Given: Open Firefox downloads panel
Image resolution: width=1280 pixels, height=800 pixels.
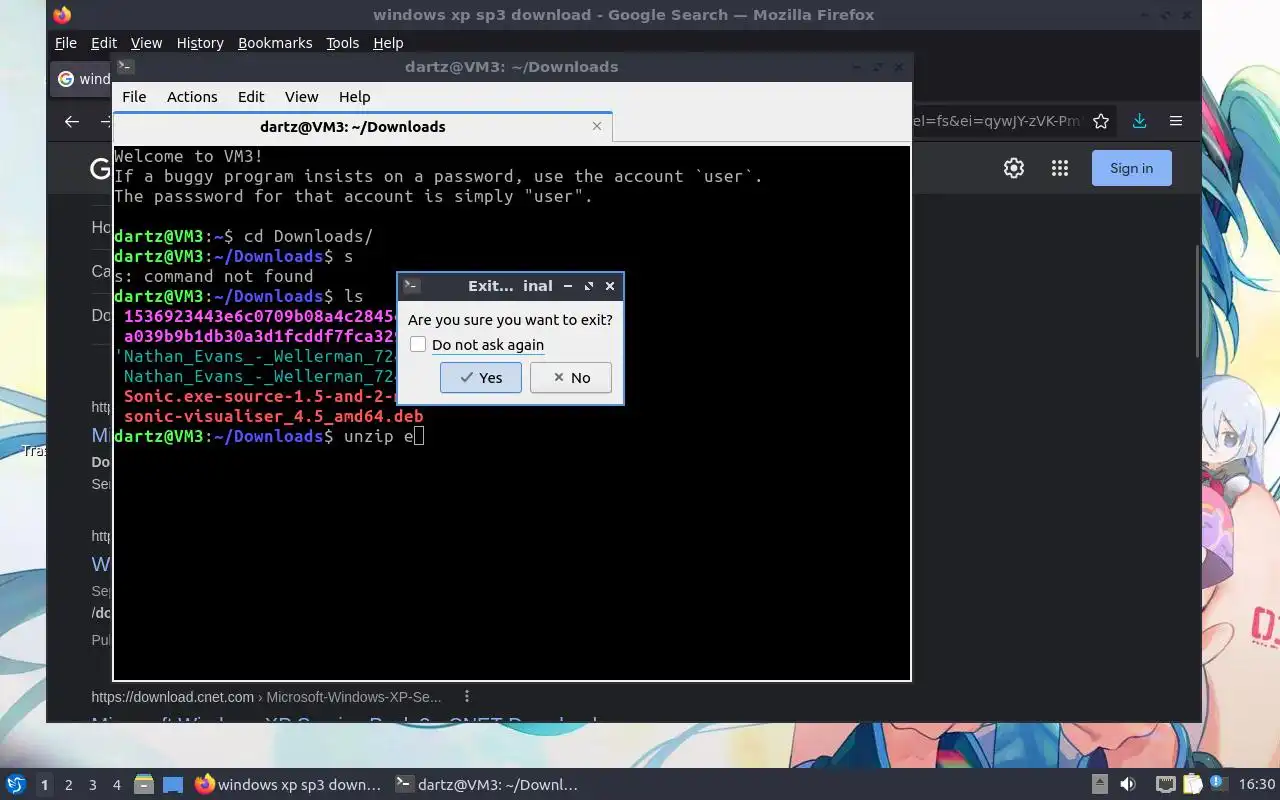Looking at the screenshot, I should pos(1139,121).
